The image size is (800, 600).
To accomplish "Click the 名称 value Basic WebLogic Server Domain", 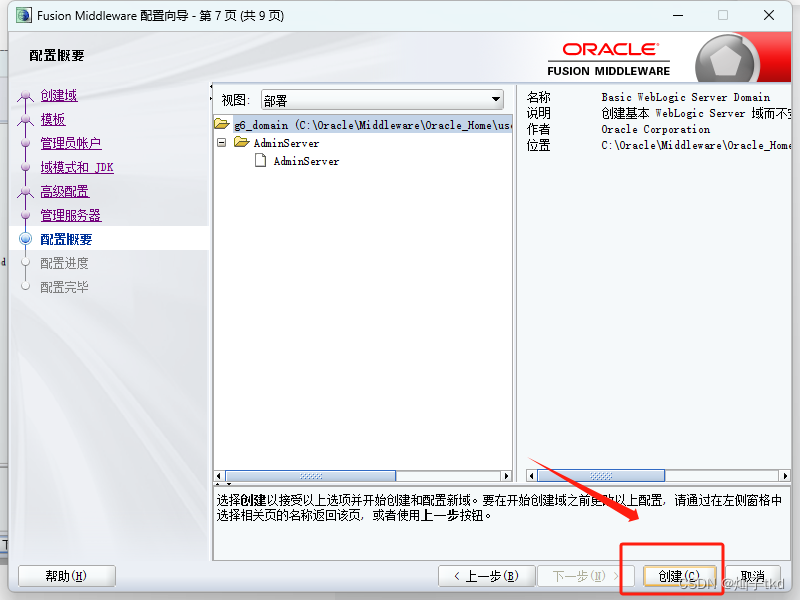I will click(686, 97).
